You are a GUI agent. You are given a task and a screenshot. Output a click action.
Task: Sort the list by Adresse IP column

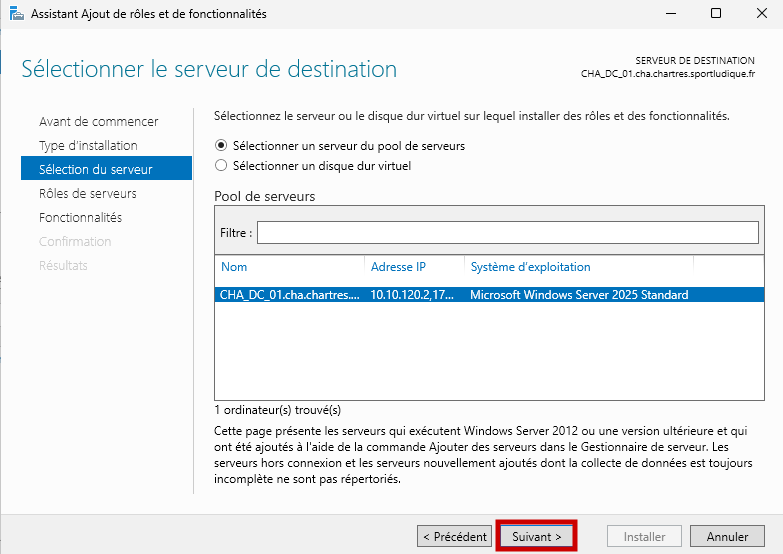[413, 267]
